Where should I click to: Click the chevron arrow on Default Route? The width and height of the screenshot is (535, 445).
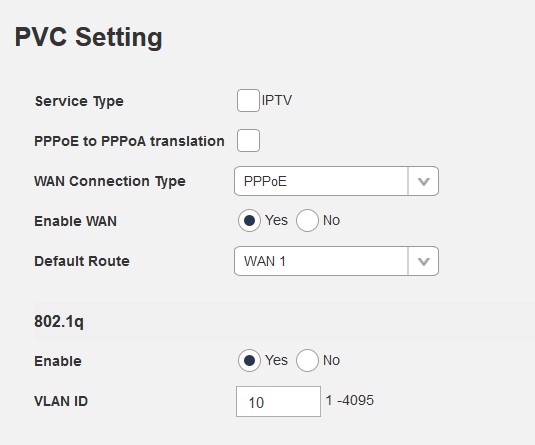(423, 261)
